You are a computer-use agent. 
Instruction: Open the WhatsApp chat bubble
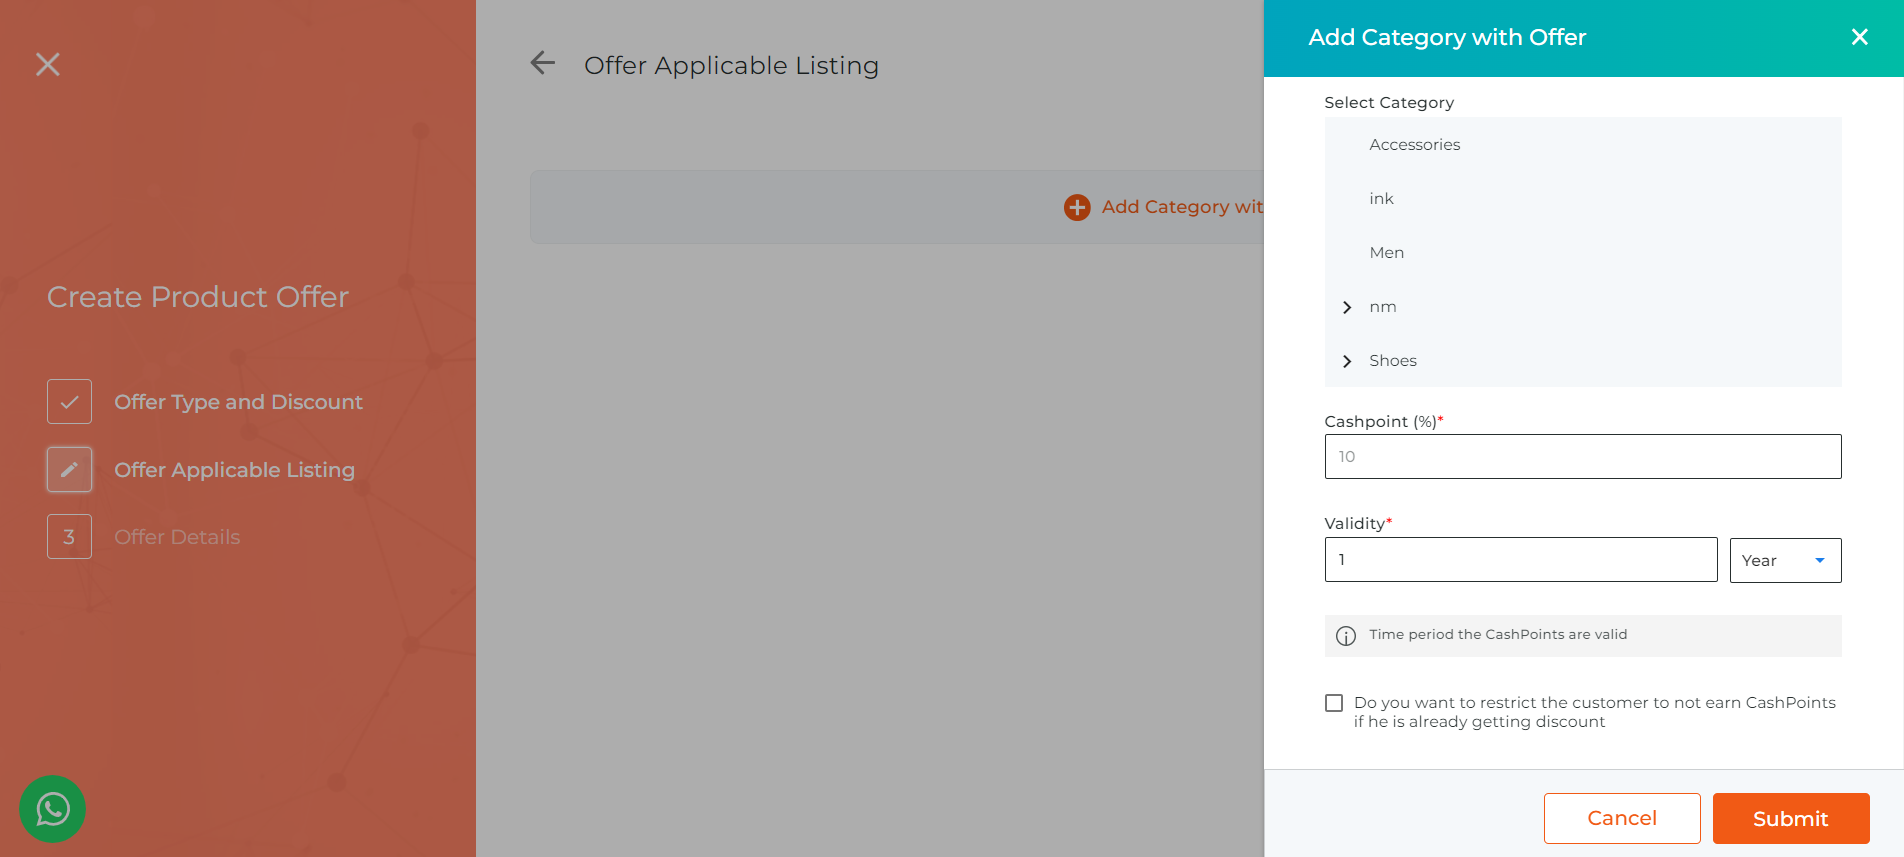point(52,809)
